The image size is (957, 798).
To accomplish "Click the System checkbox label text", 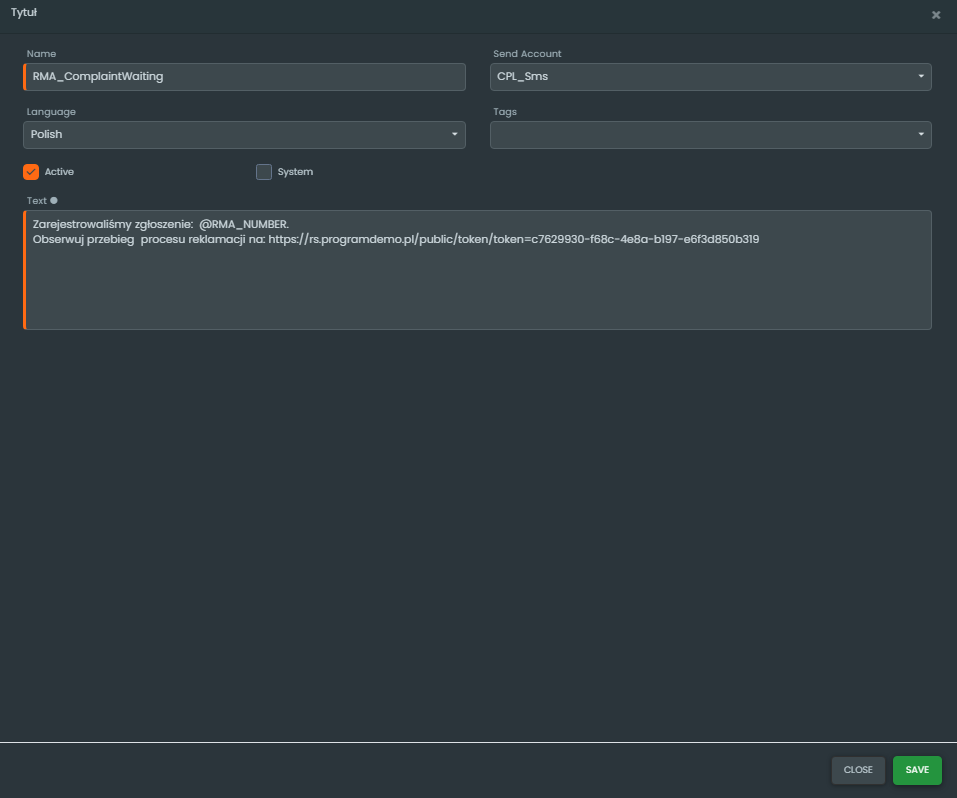I will pos(295,172).
